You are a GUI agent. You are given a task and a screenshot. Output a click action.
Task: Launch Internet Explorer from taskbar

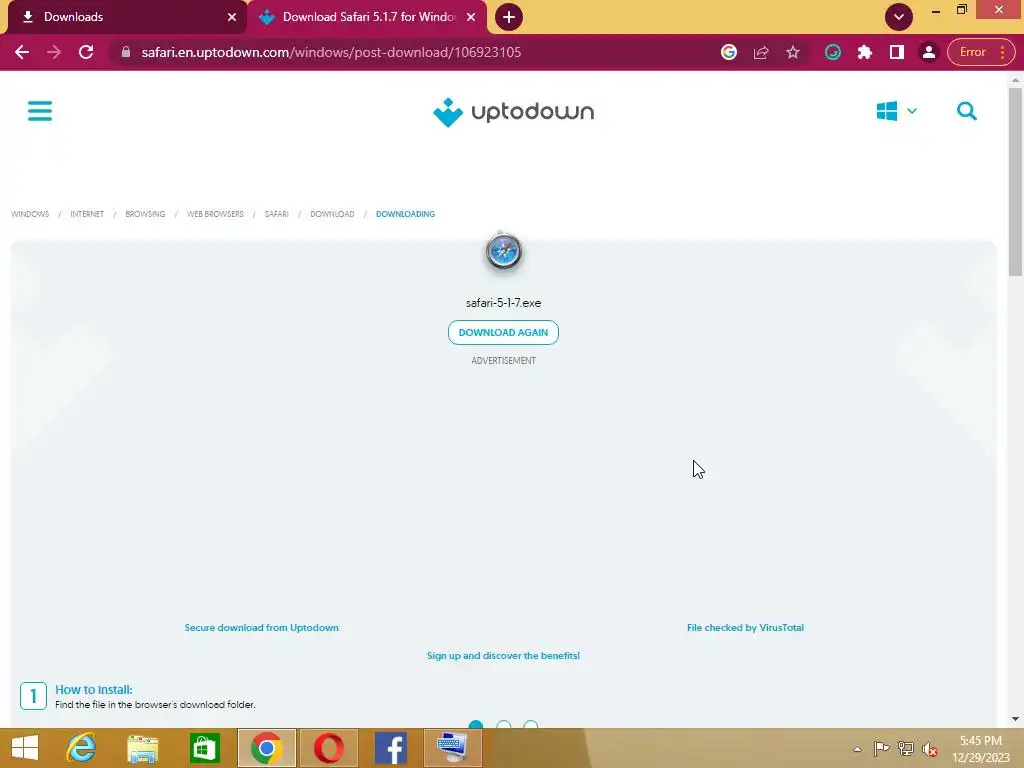point(82,748)
